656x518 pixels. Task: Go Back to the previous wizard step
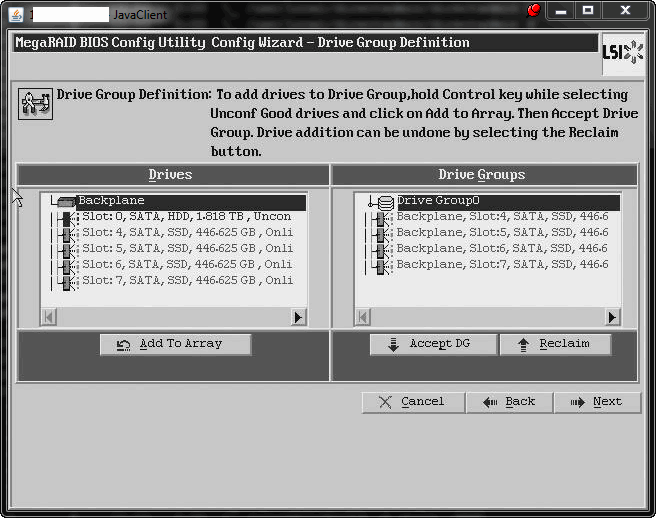tap(510, 402)
